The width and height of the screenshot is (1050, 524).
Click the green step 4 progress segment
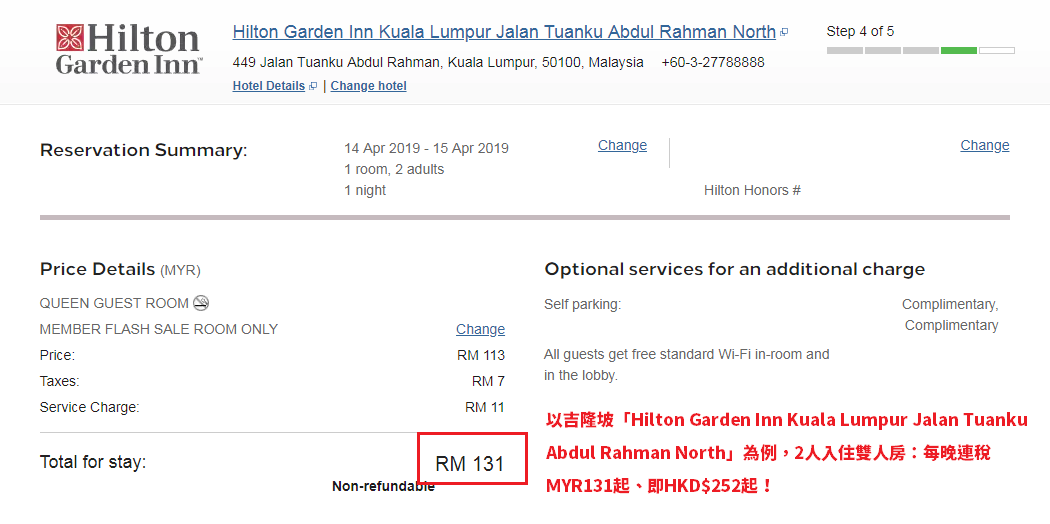point(958,50)
